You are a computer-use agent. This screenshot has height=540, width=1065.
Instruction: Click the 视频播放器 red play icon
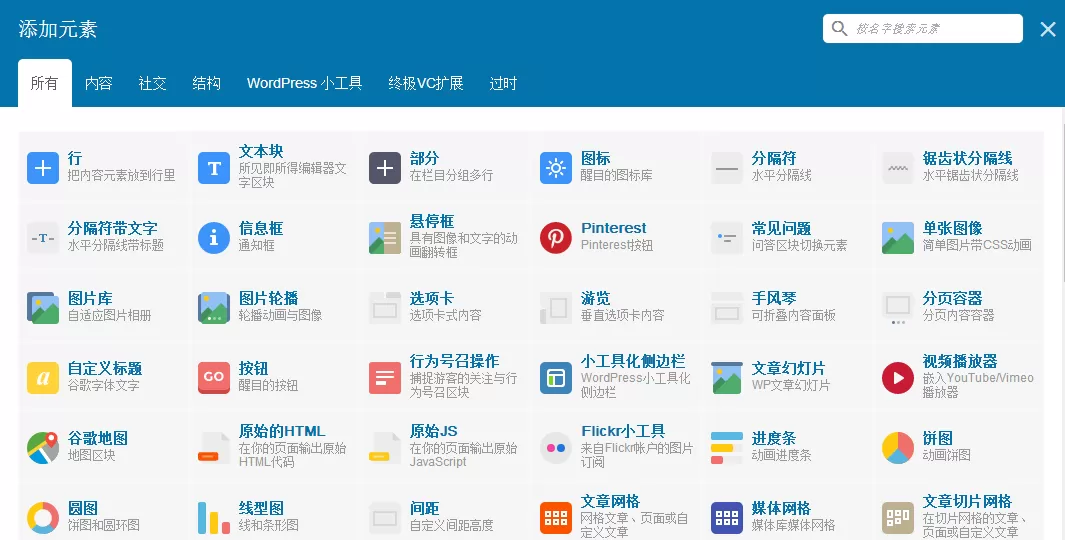(897, 378)
